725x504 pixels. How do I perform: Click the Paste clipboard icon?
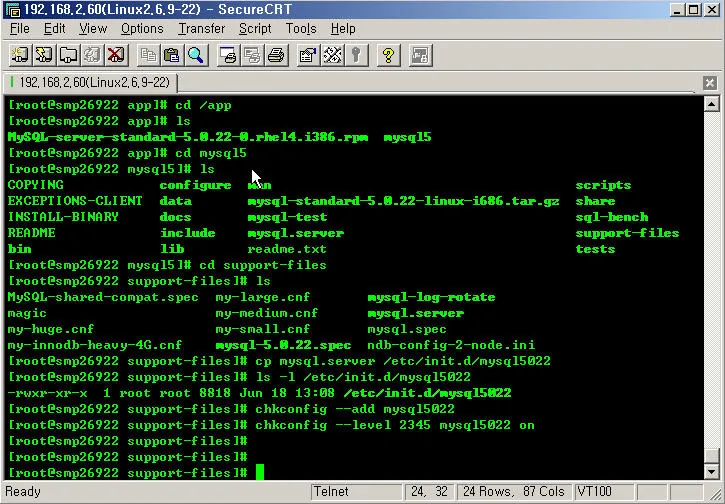click(x=172, y=55)
